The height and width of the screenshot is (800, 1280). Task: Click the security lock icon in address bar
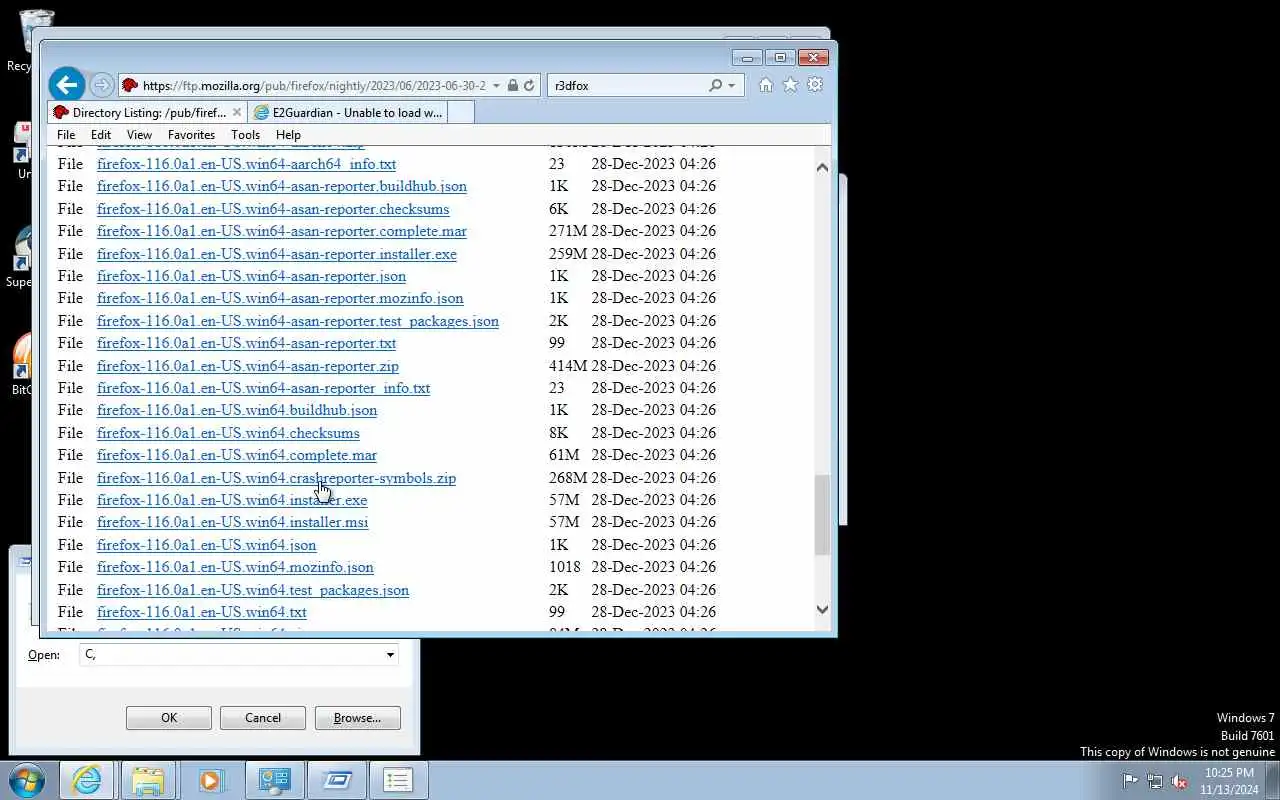coord(512,86)
